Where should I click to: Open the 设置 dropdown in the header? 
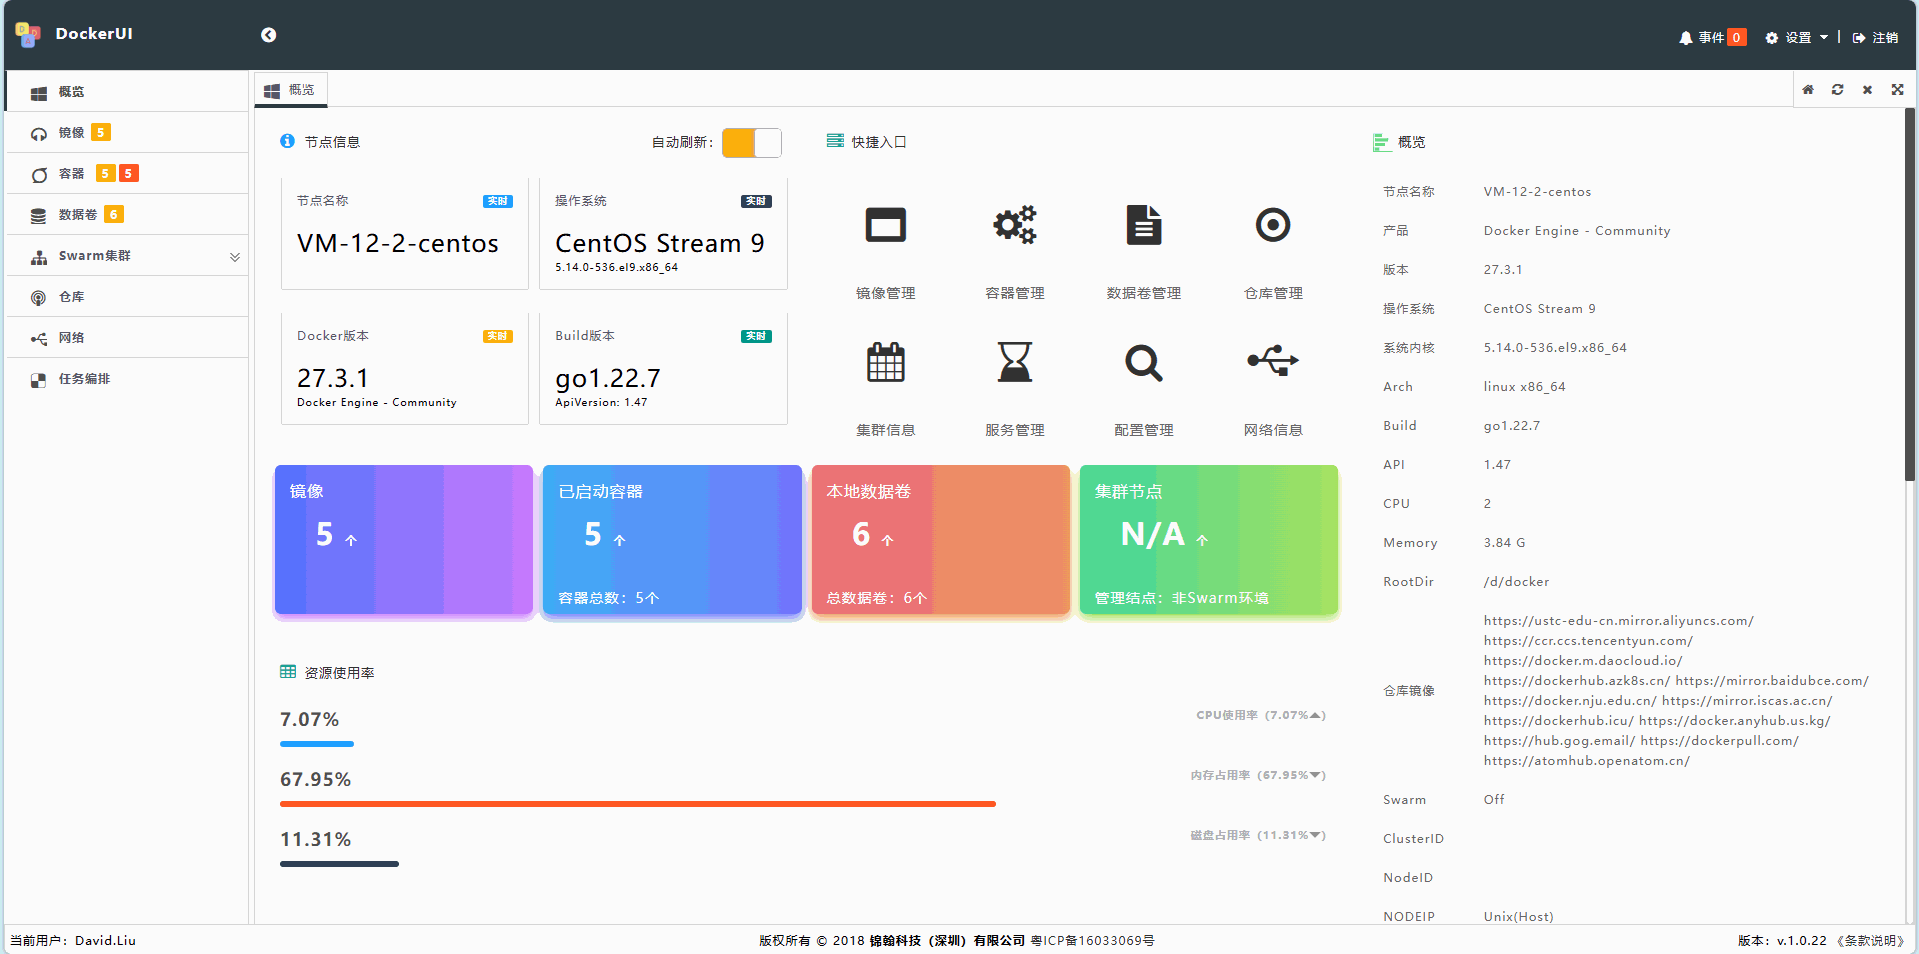1797,37
